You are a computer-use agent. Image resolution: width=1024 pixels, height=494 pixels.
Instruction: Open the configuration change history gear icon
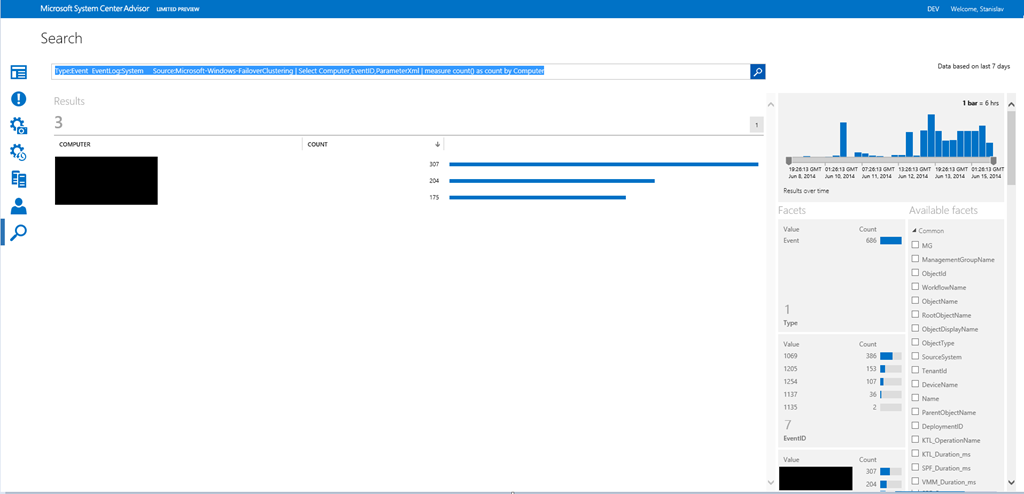pyautogui.click(x=18, y=152)
